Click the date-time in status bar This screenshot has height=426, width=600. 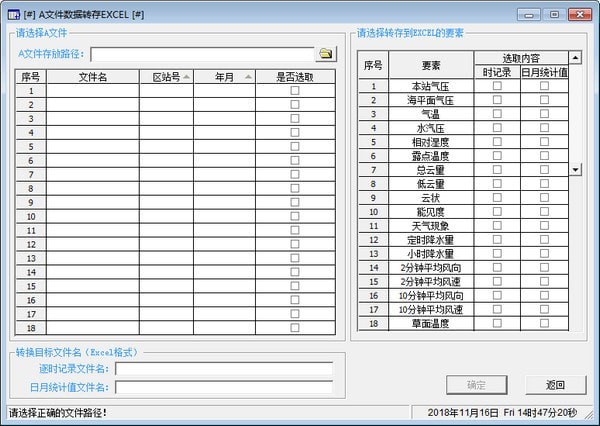pyautogui.click(x=502, y=413)
